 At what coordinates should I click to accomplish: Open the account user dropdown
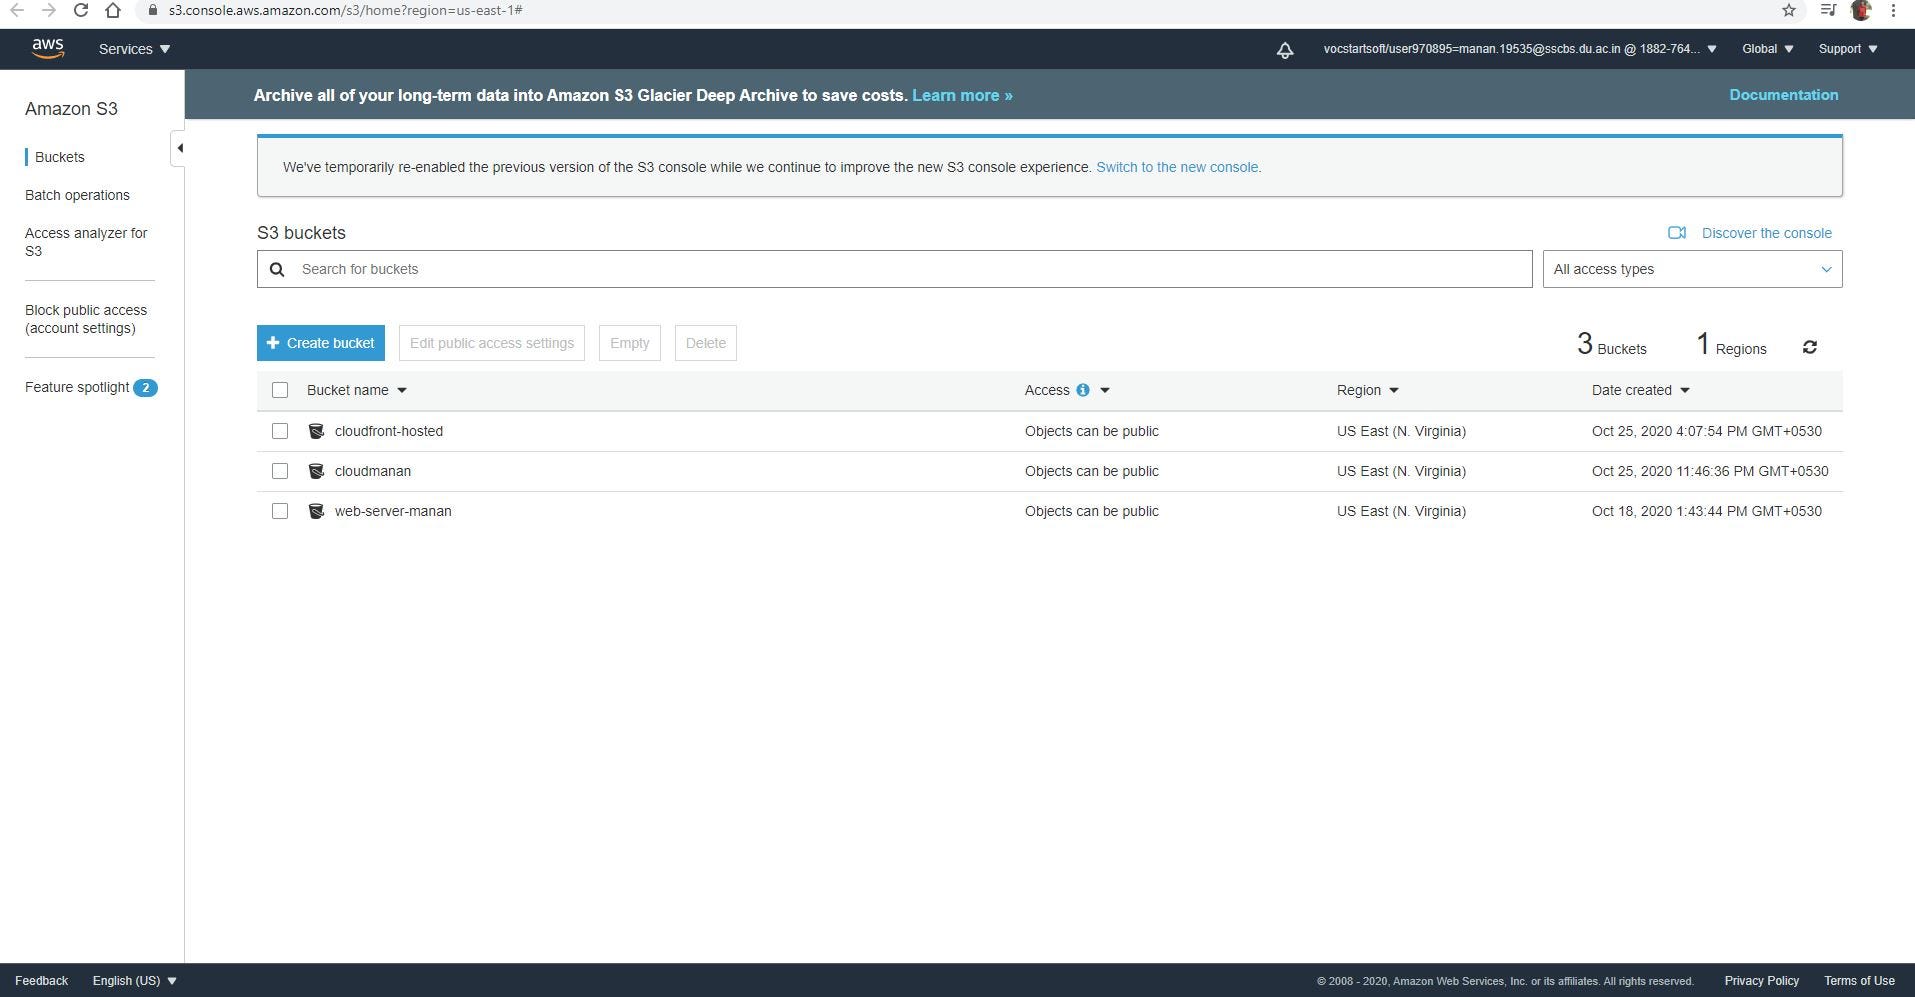point(1520,49)
